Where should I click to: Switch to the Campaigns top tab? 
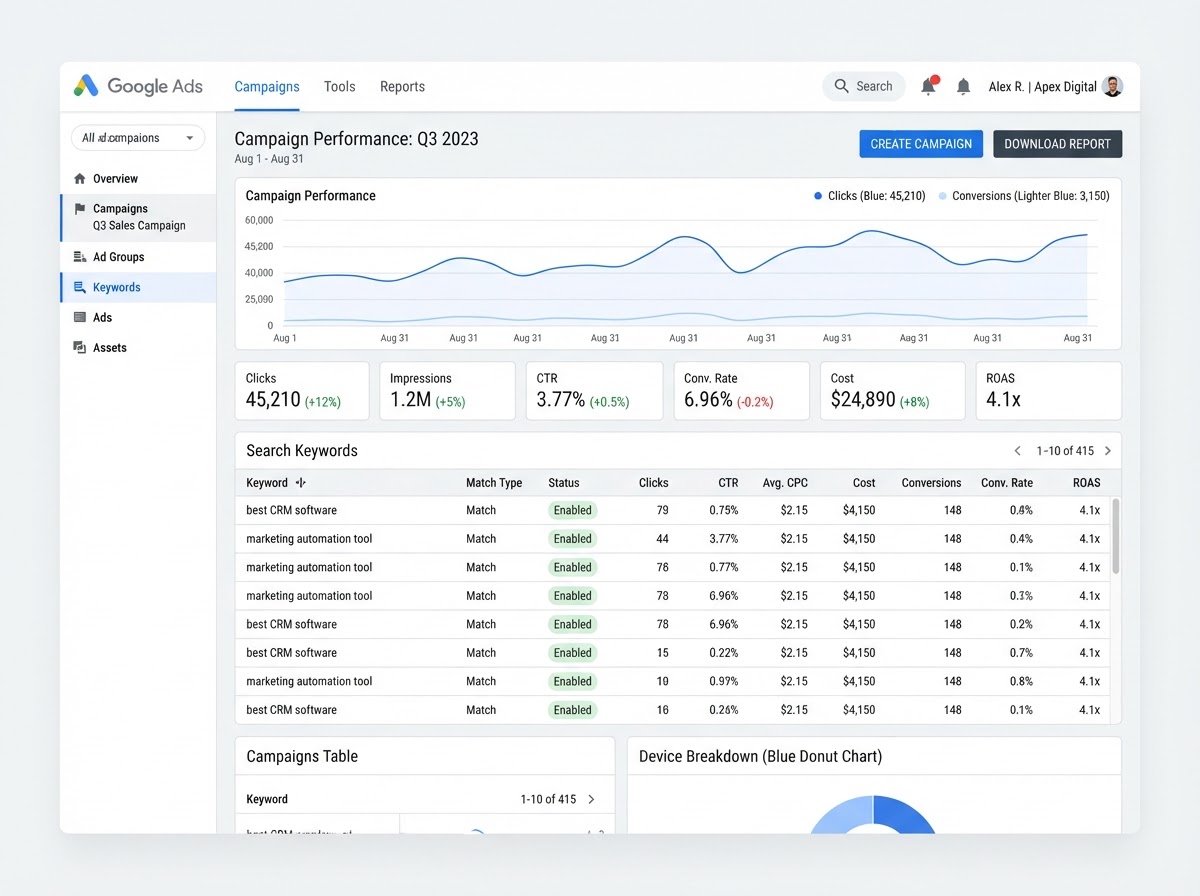[267, 87]
